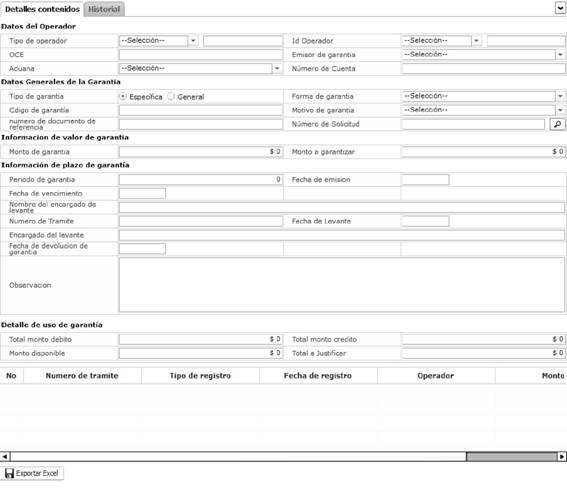Click the Total monto credito field

(x=483, y=339)
